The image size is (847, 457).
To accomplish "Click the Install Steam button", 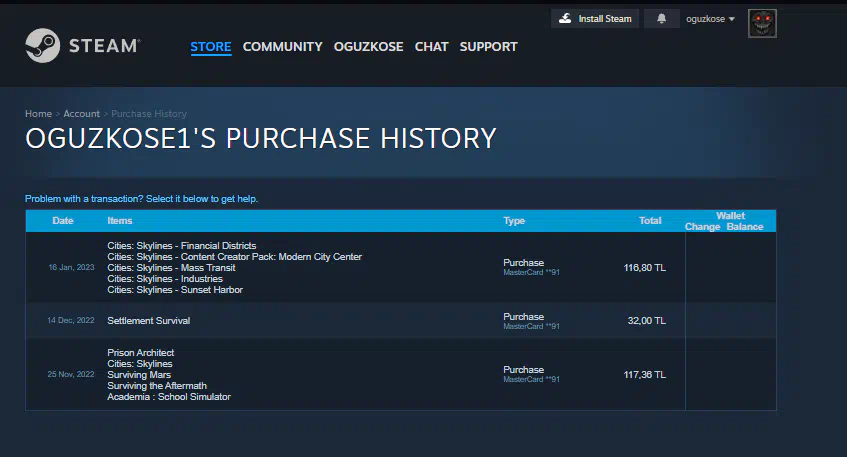I will pyautogui.click(x=595, y=19).
